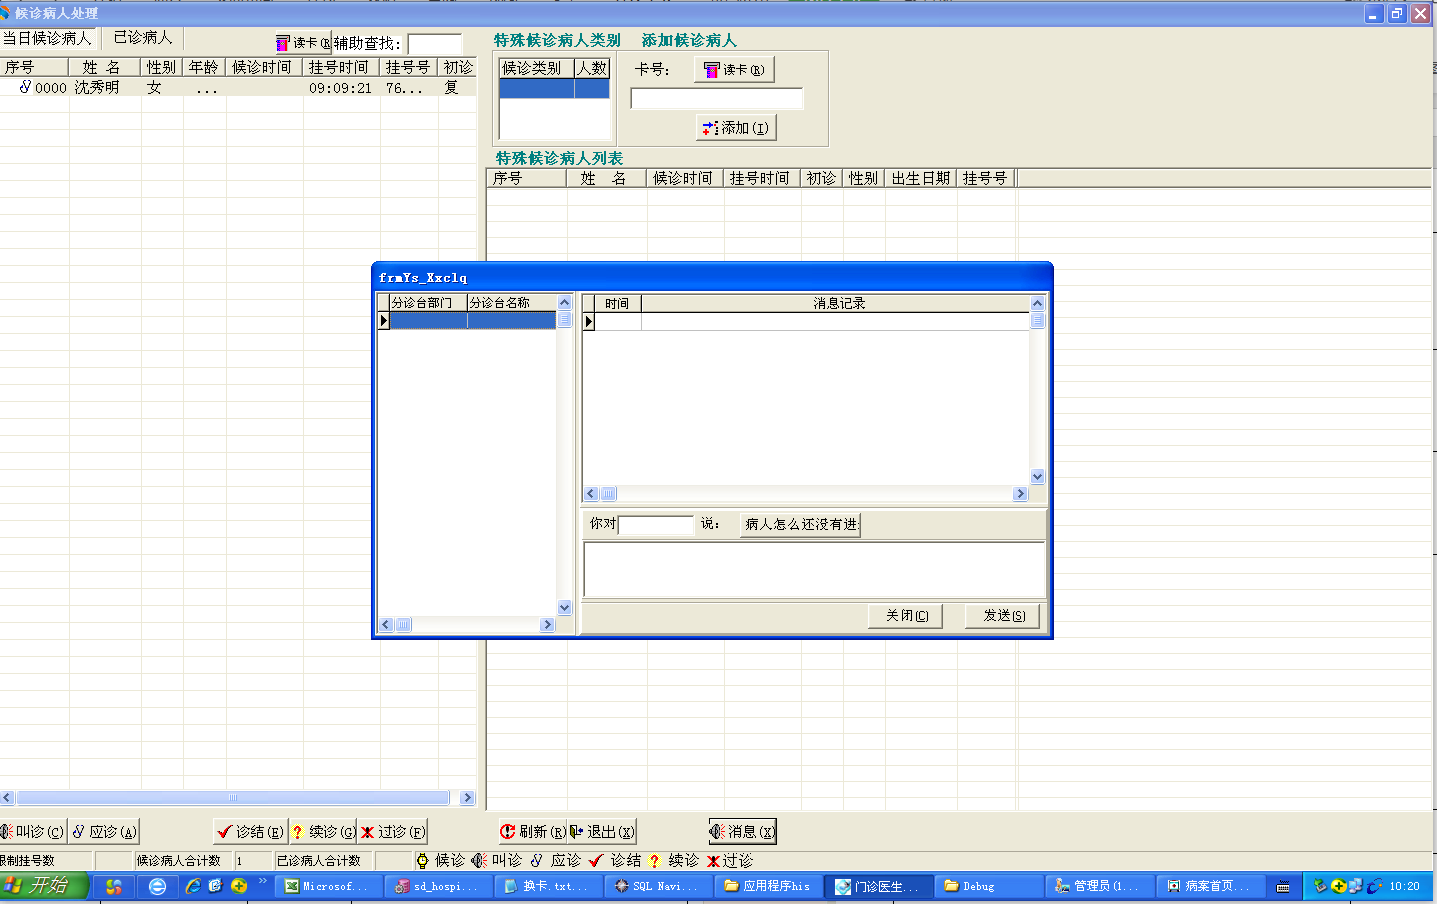Click the 分诊台部门 column header
Image resolution: width=1437 pixels, height=904 pixels.
pos(428,302)
